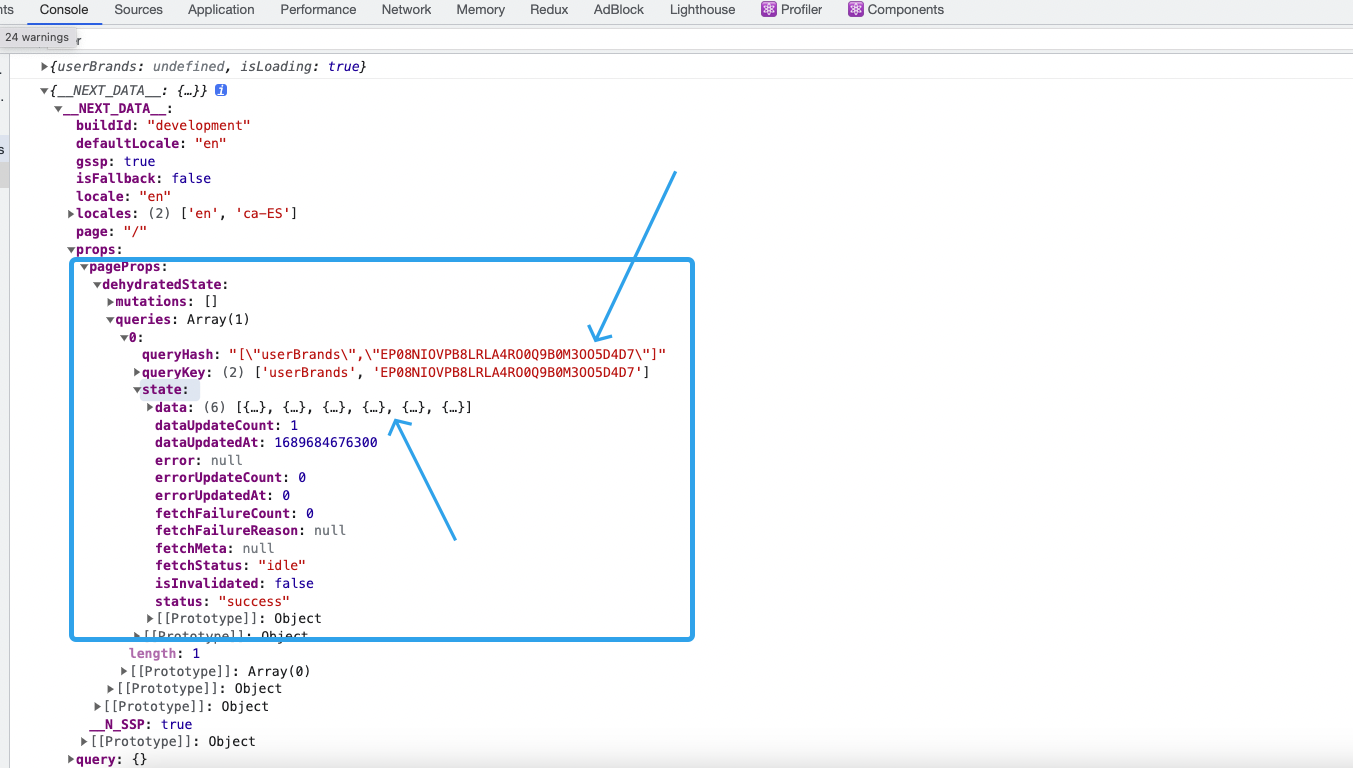Click the info icon beside __NEXT_DATA__ object
1353x768 pixels.
click(x=221, y=90)
